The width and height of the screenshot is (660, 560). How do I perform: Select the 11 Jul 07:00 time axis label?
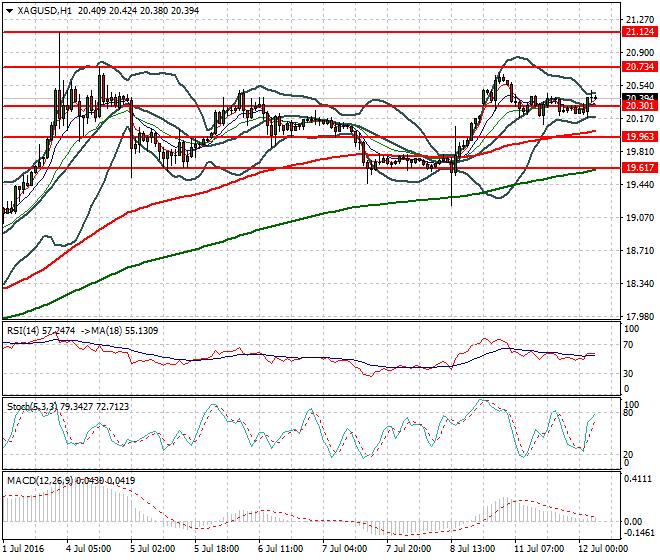tap(539, 549)
